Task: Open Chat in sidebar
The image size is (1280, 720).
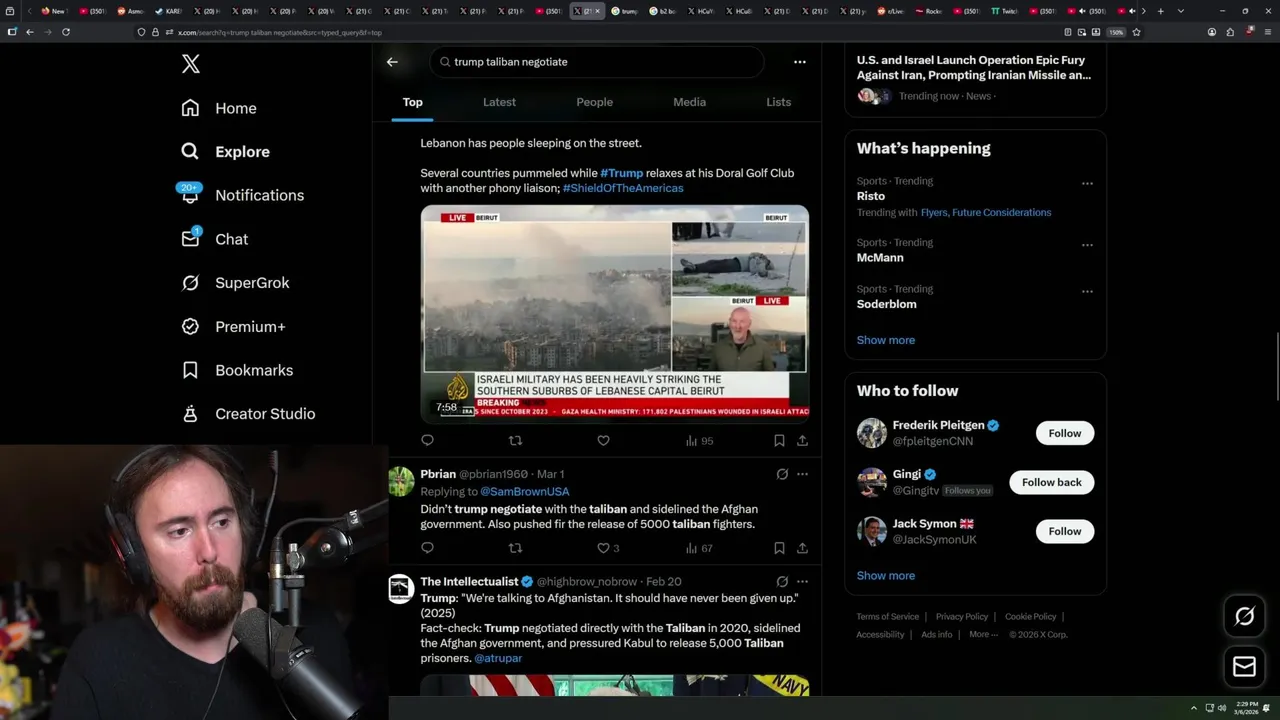Action: tap(214, 239)
